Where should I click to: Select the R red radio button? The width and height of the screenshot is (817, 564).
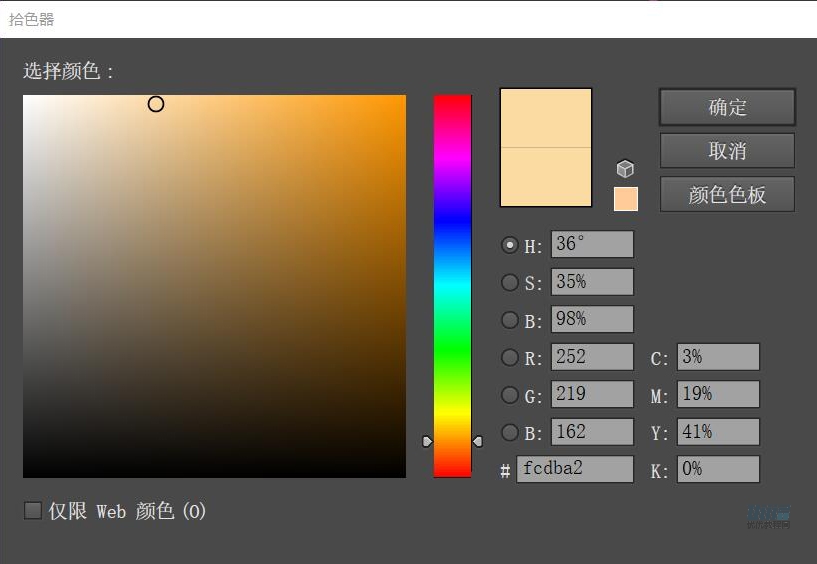510,357
